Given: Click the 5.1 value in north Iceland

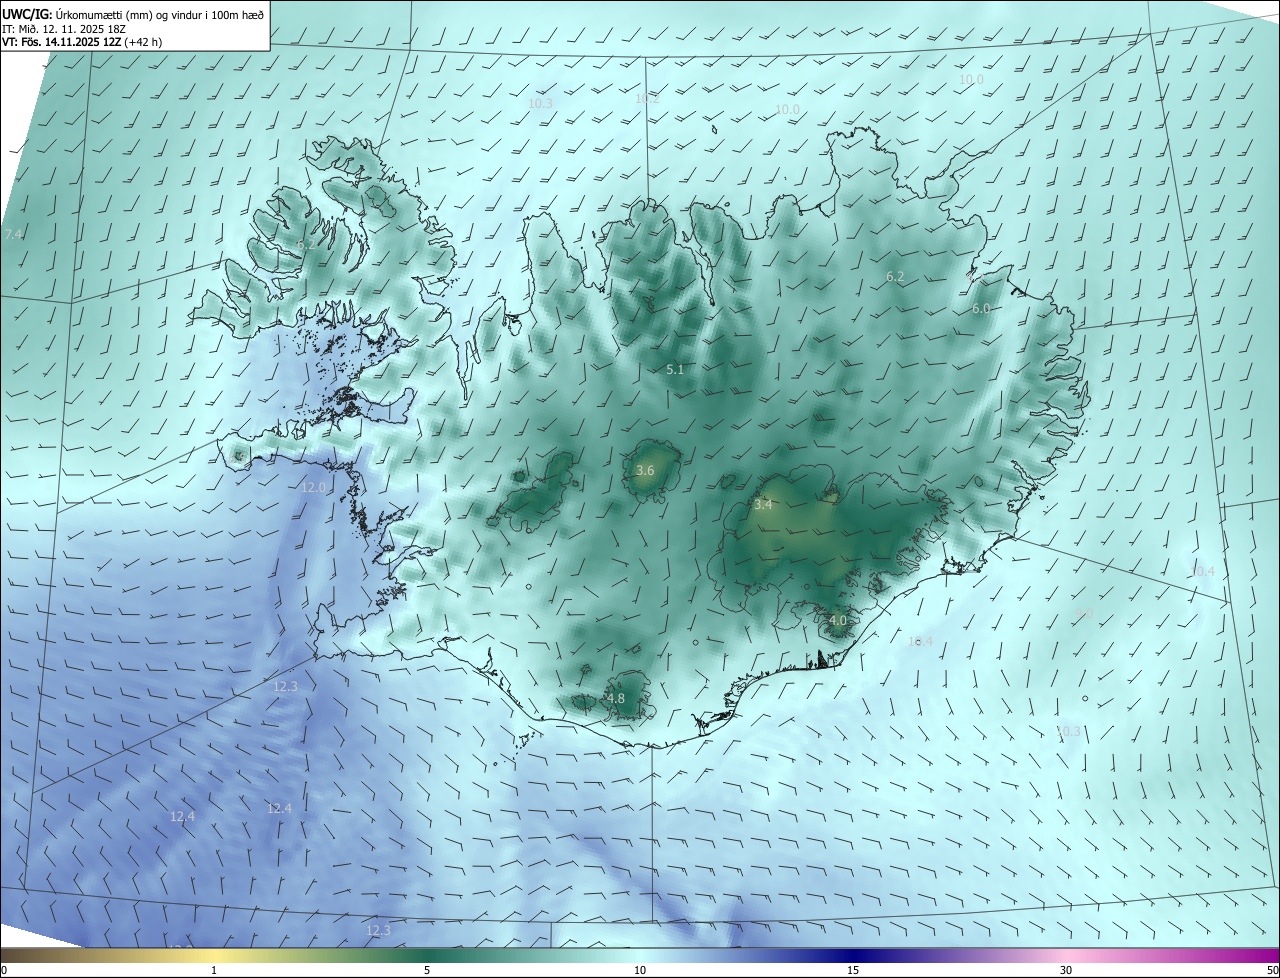Looking at the screenshot, I should point(675,369).
